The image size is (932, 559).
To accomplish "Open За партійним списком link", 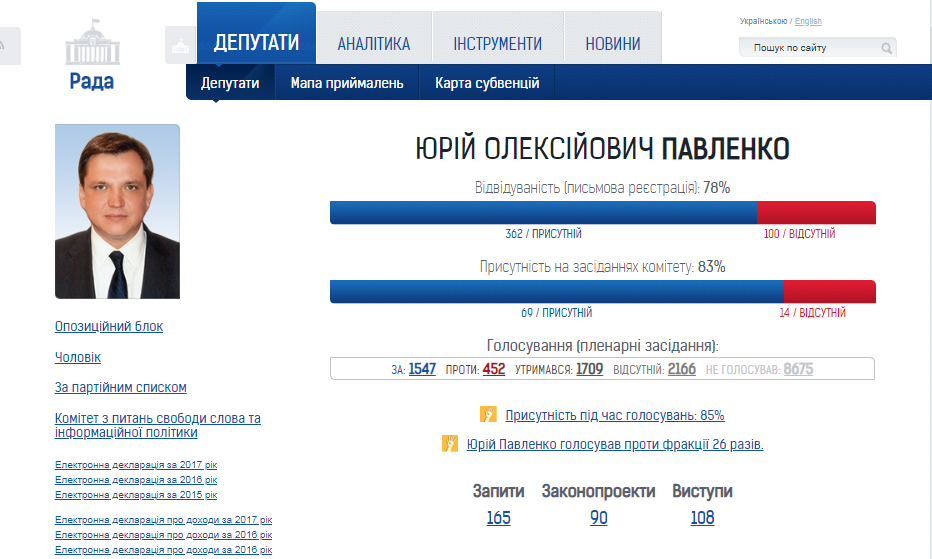I will (121, 388).
